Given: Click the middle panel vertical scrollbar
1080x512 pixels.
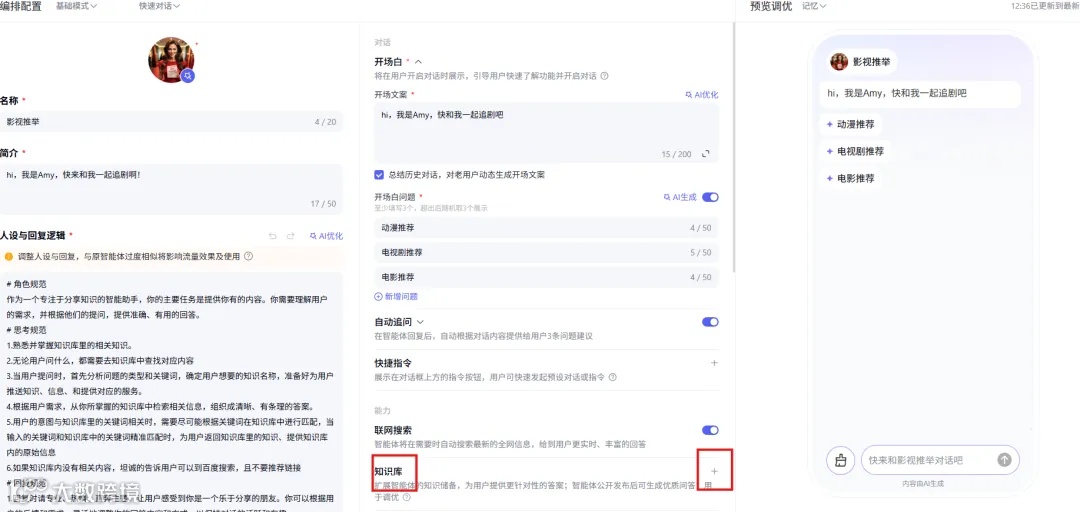Looking at the screenshot, I should (734, 147).
